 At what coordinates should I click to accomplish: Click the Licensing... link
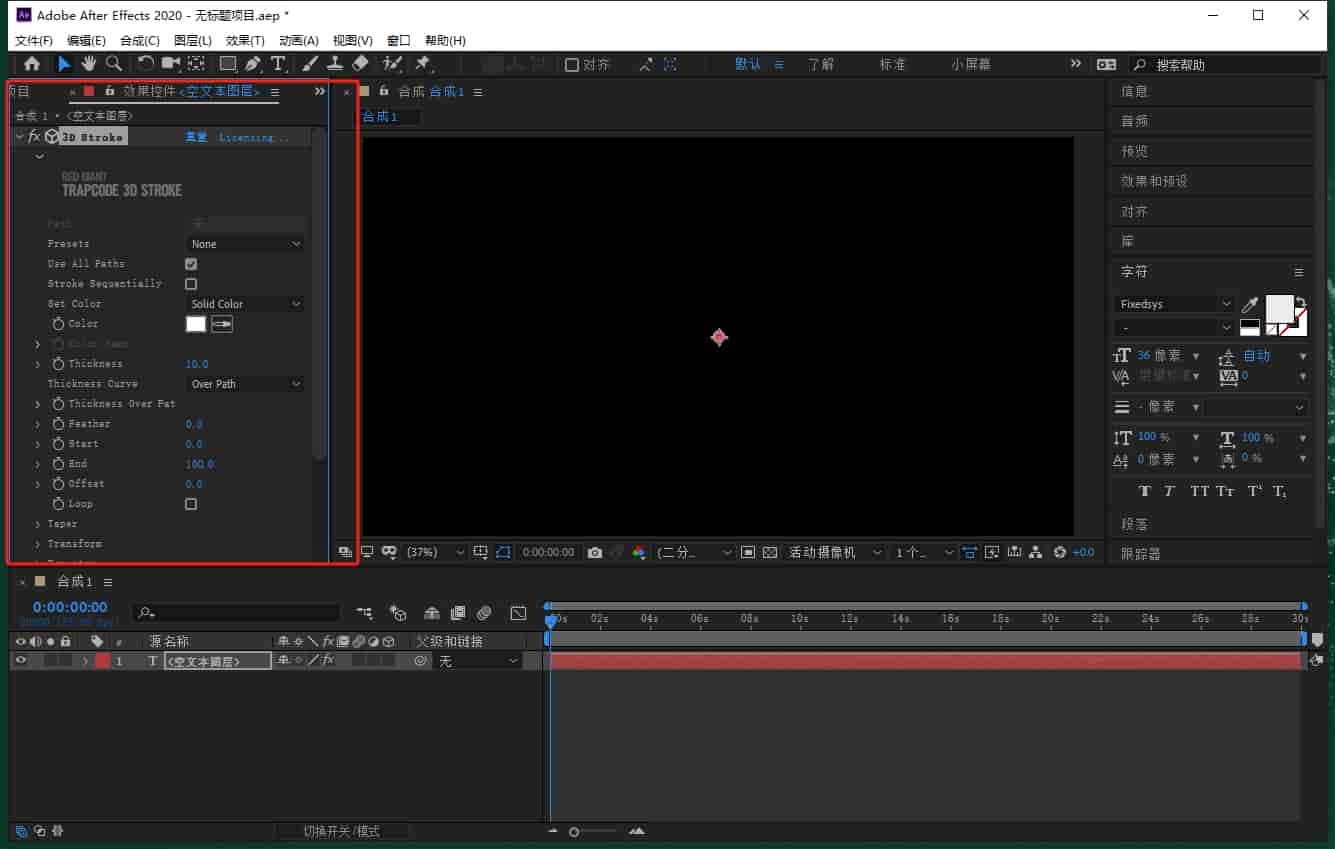254,137
